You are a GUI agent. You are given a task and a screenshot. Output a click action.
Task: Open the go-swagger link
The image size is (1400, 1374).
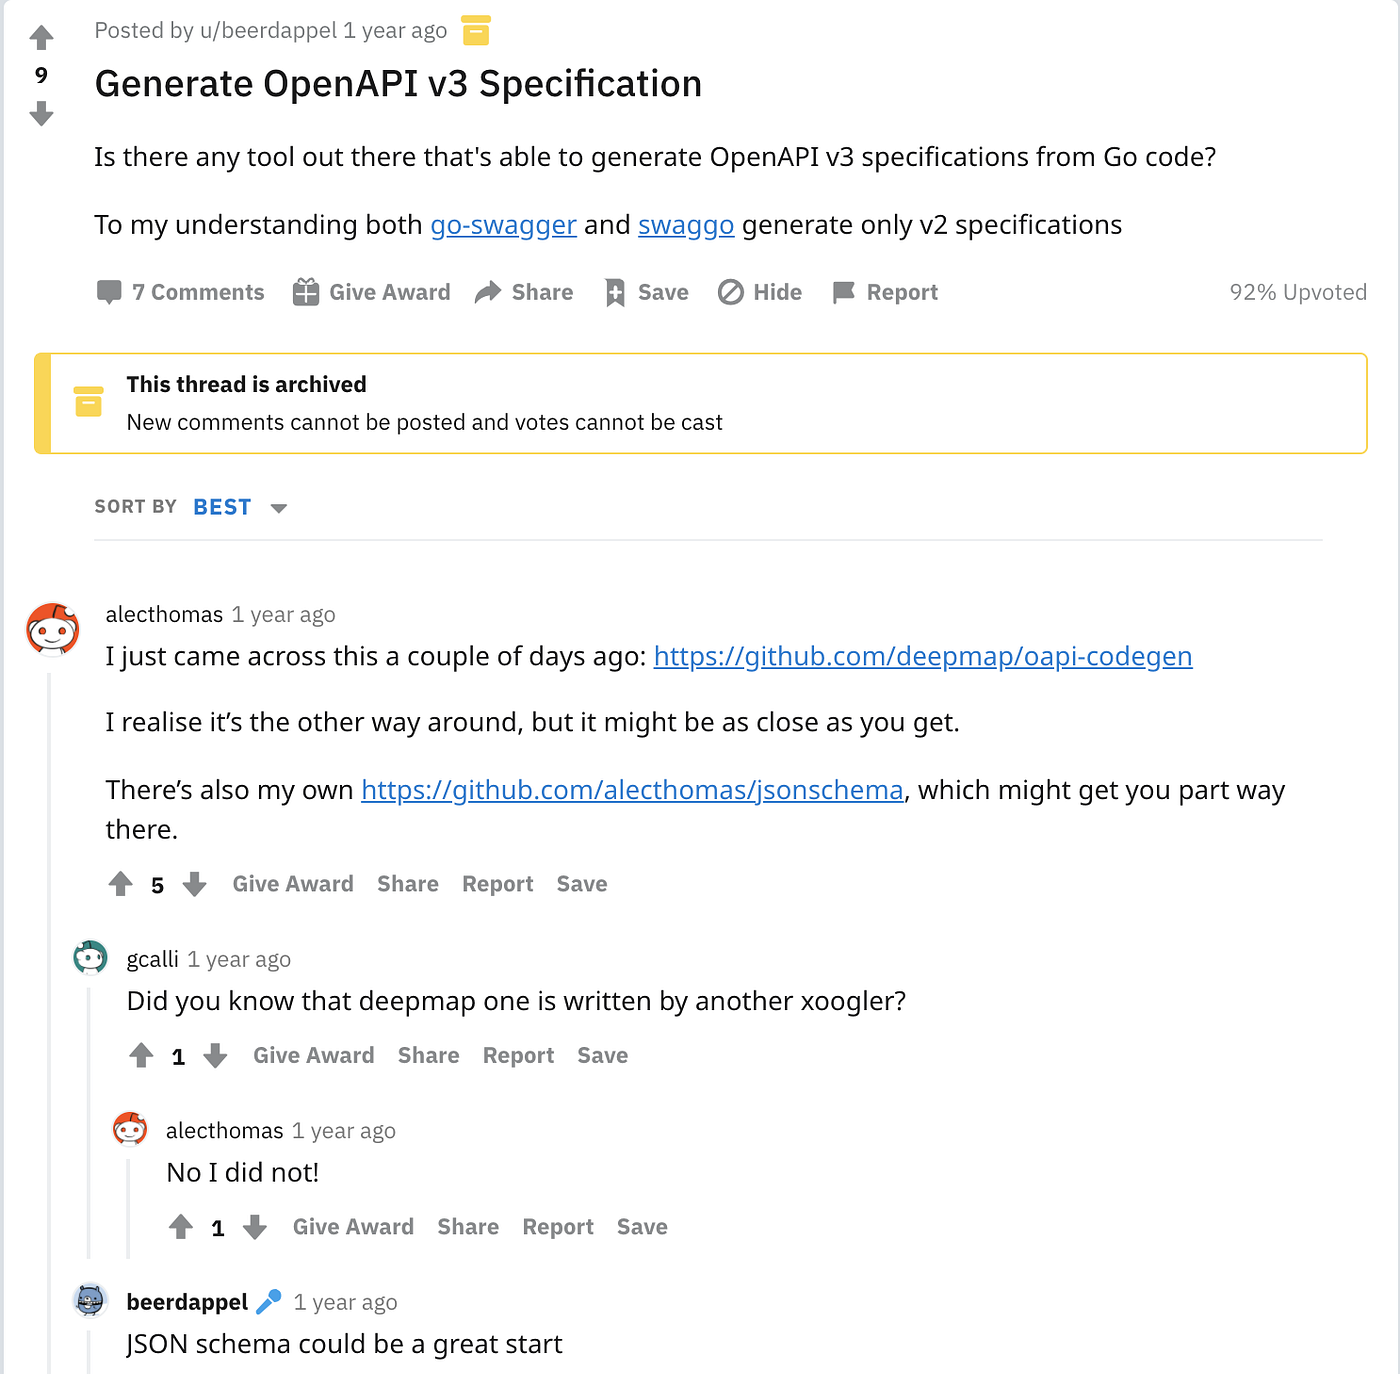pyautogui.click(x=503, y=225)
